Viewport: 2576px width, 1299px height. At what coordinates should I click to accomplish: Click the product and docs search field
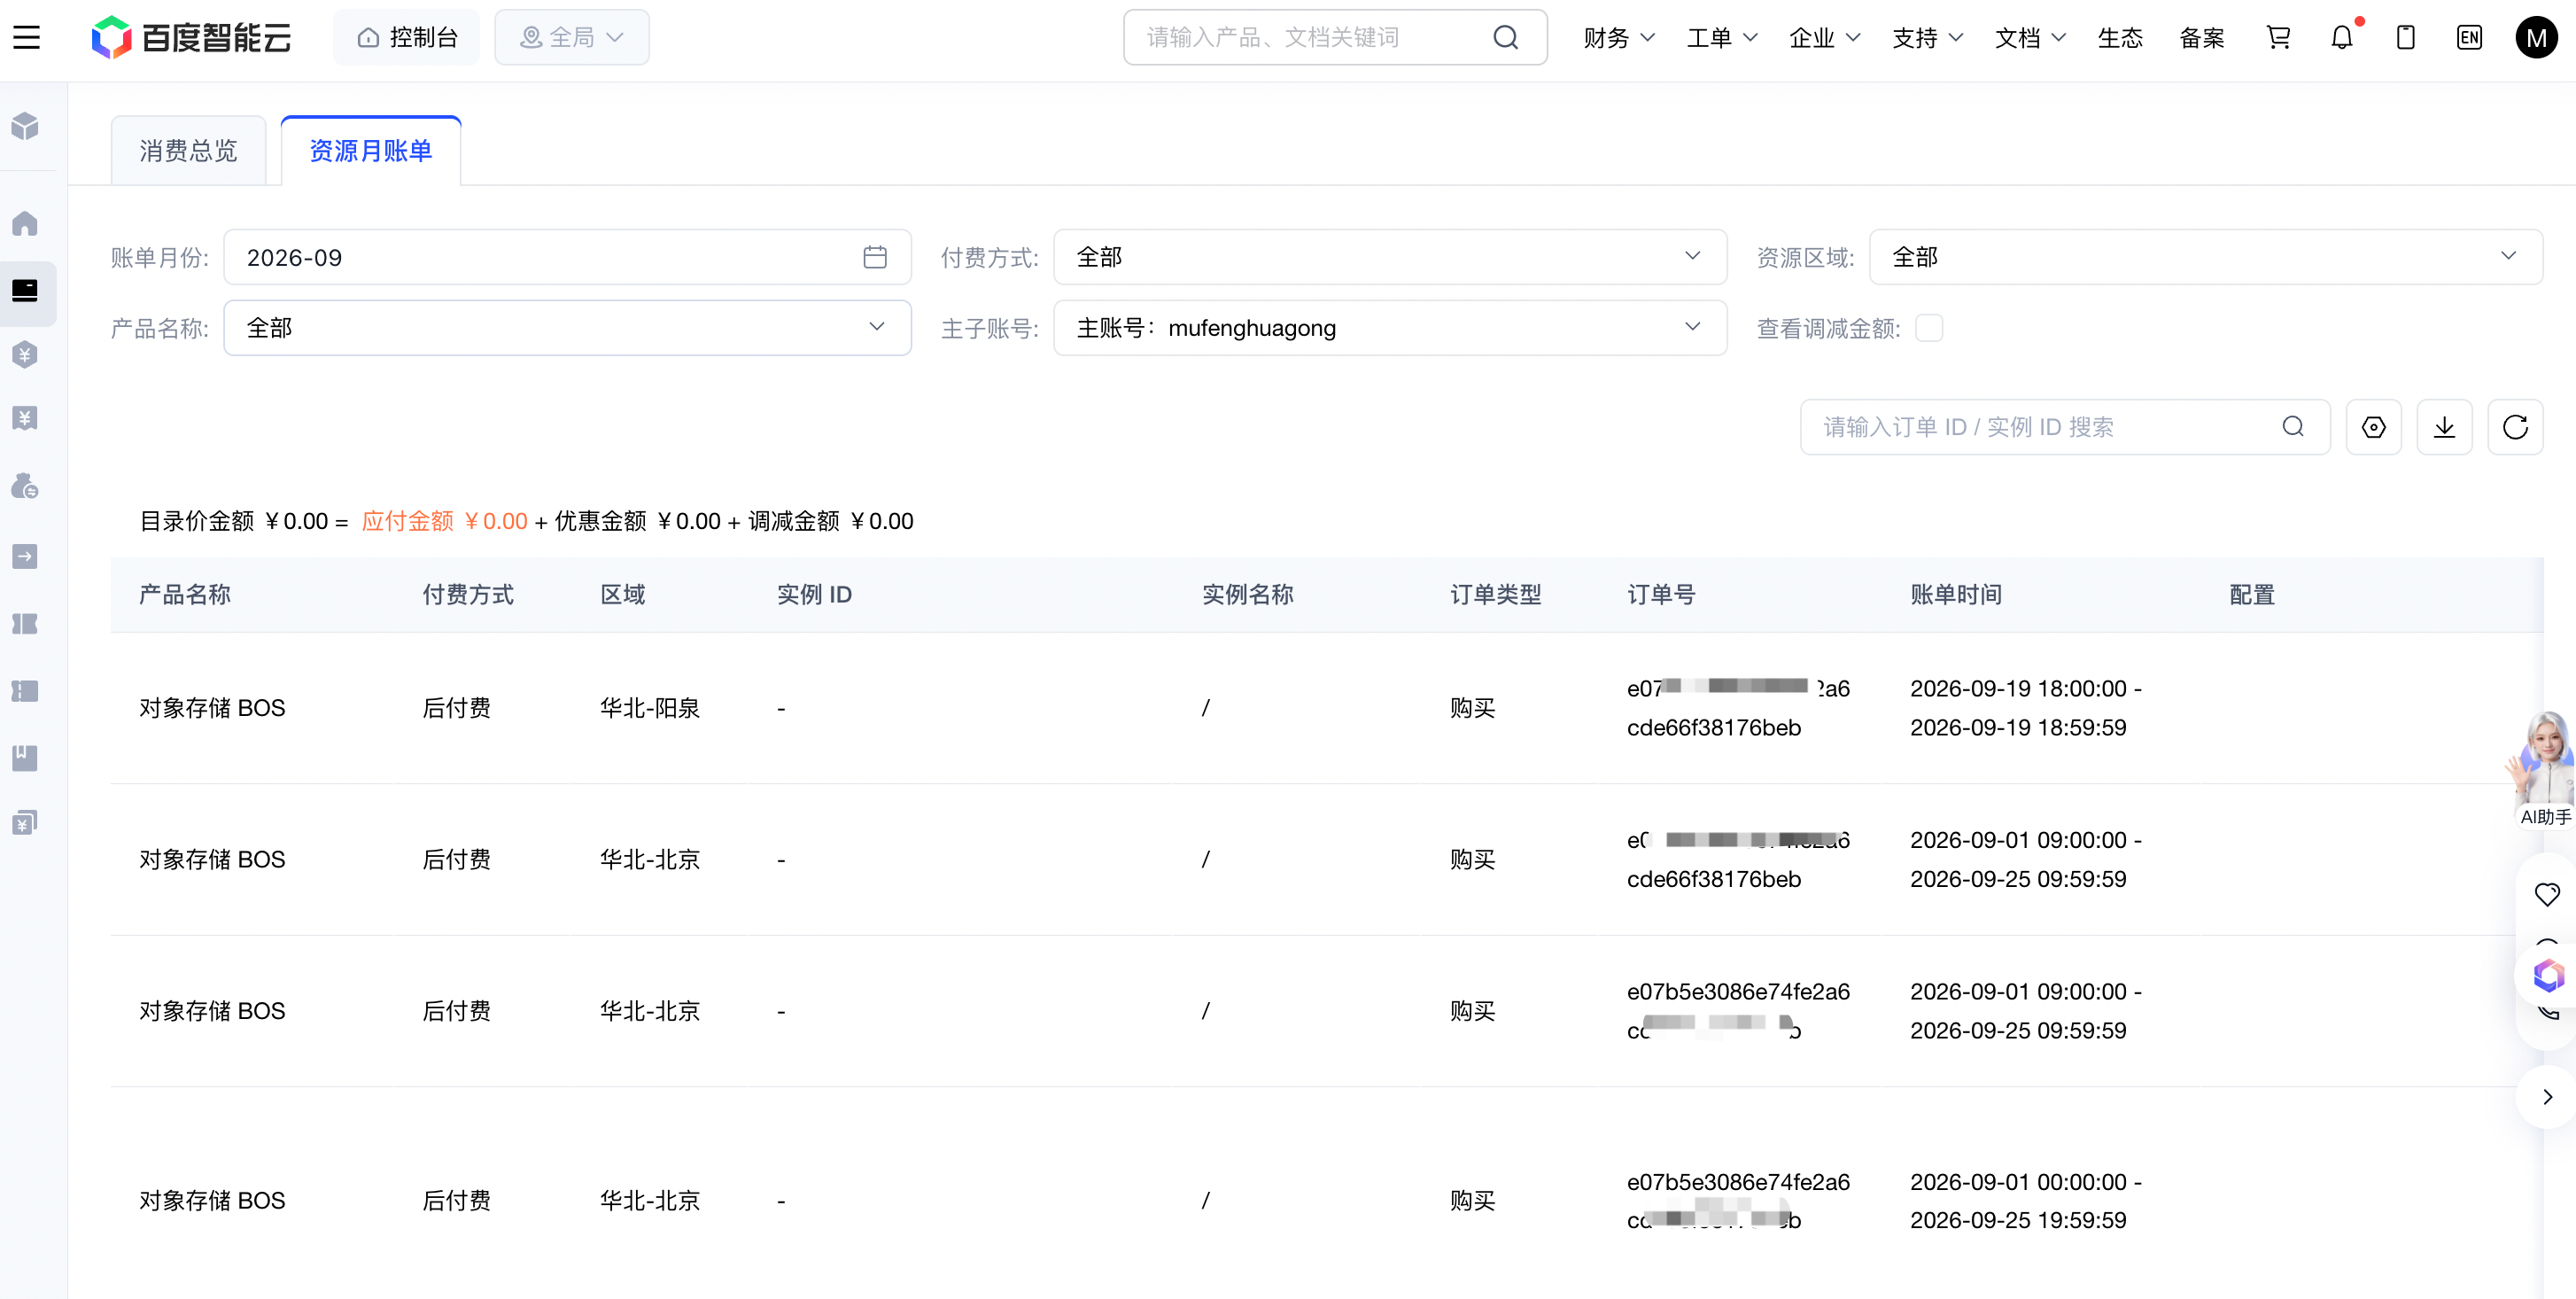1335,38
